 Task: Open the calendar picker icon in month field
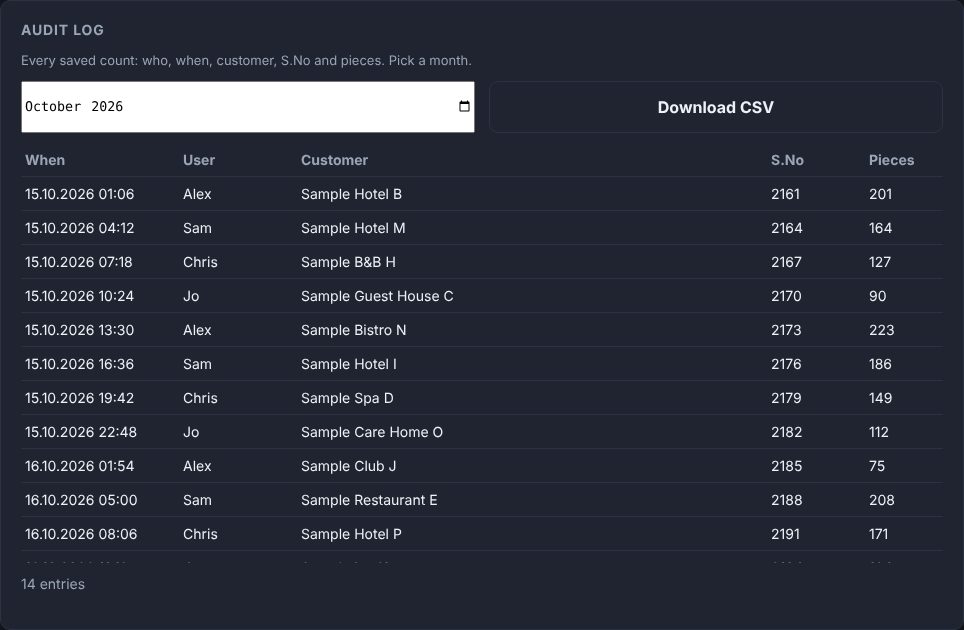click(464, 106)
